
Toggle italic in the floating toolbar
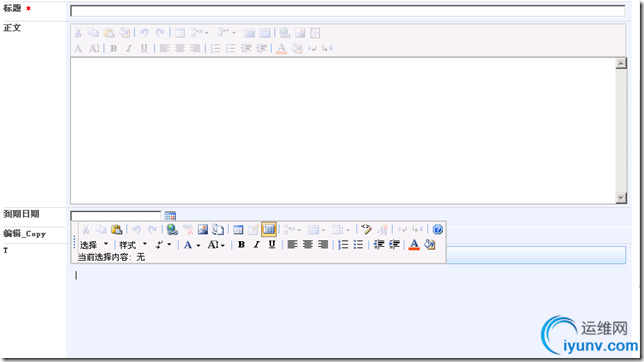pos(257,244)
